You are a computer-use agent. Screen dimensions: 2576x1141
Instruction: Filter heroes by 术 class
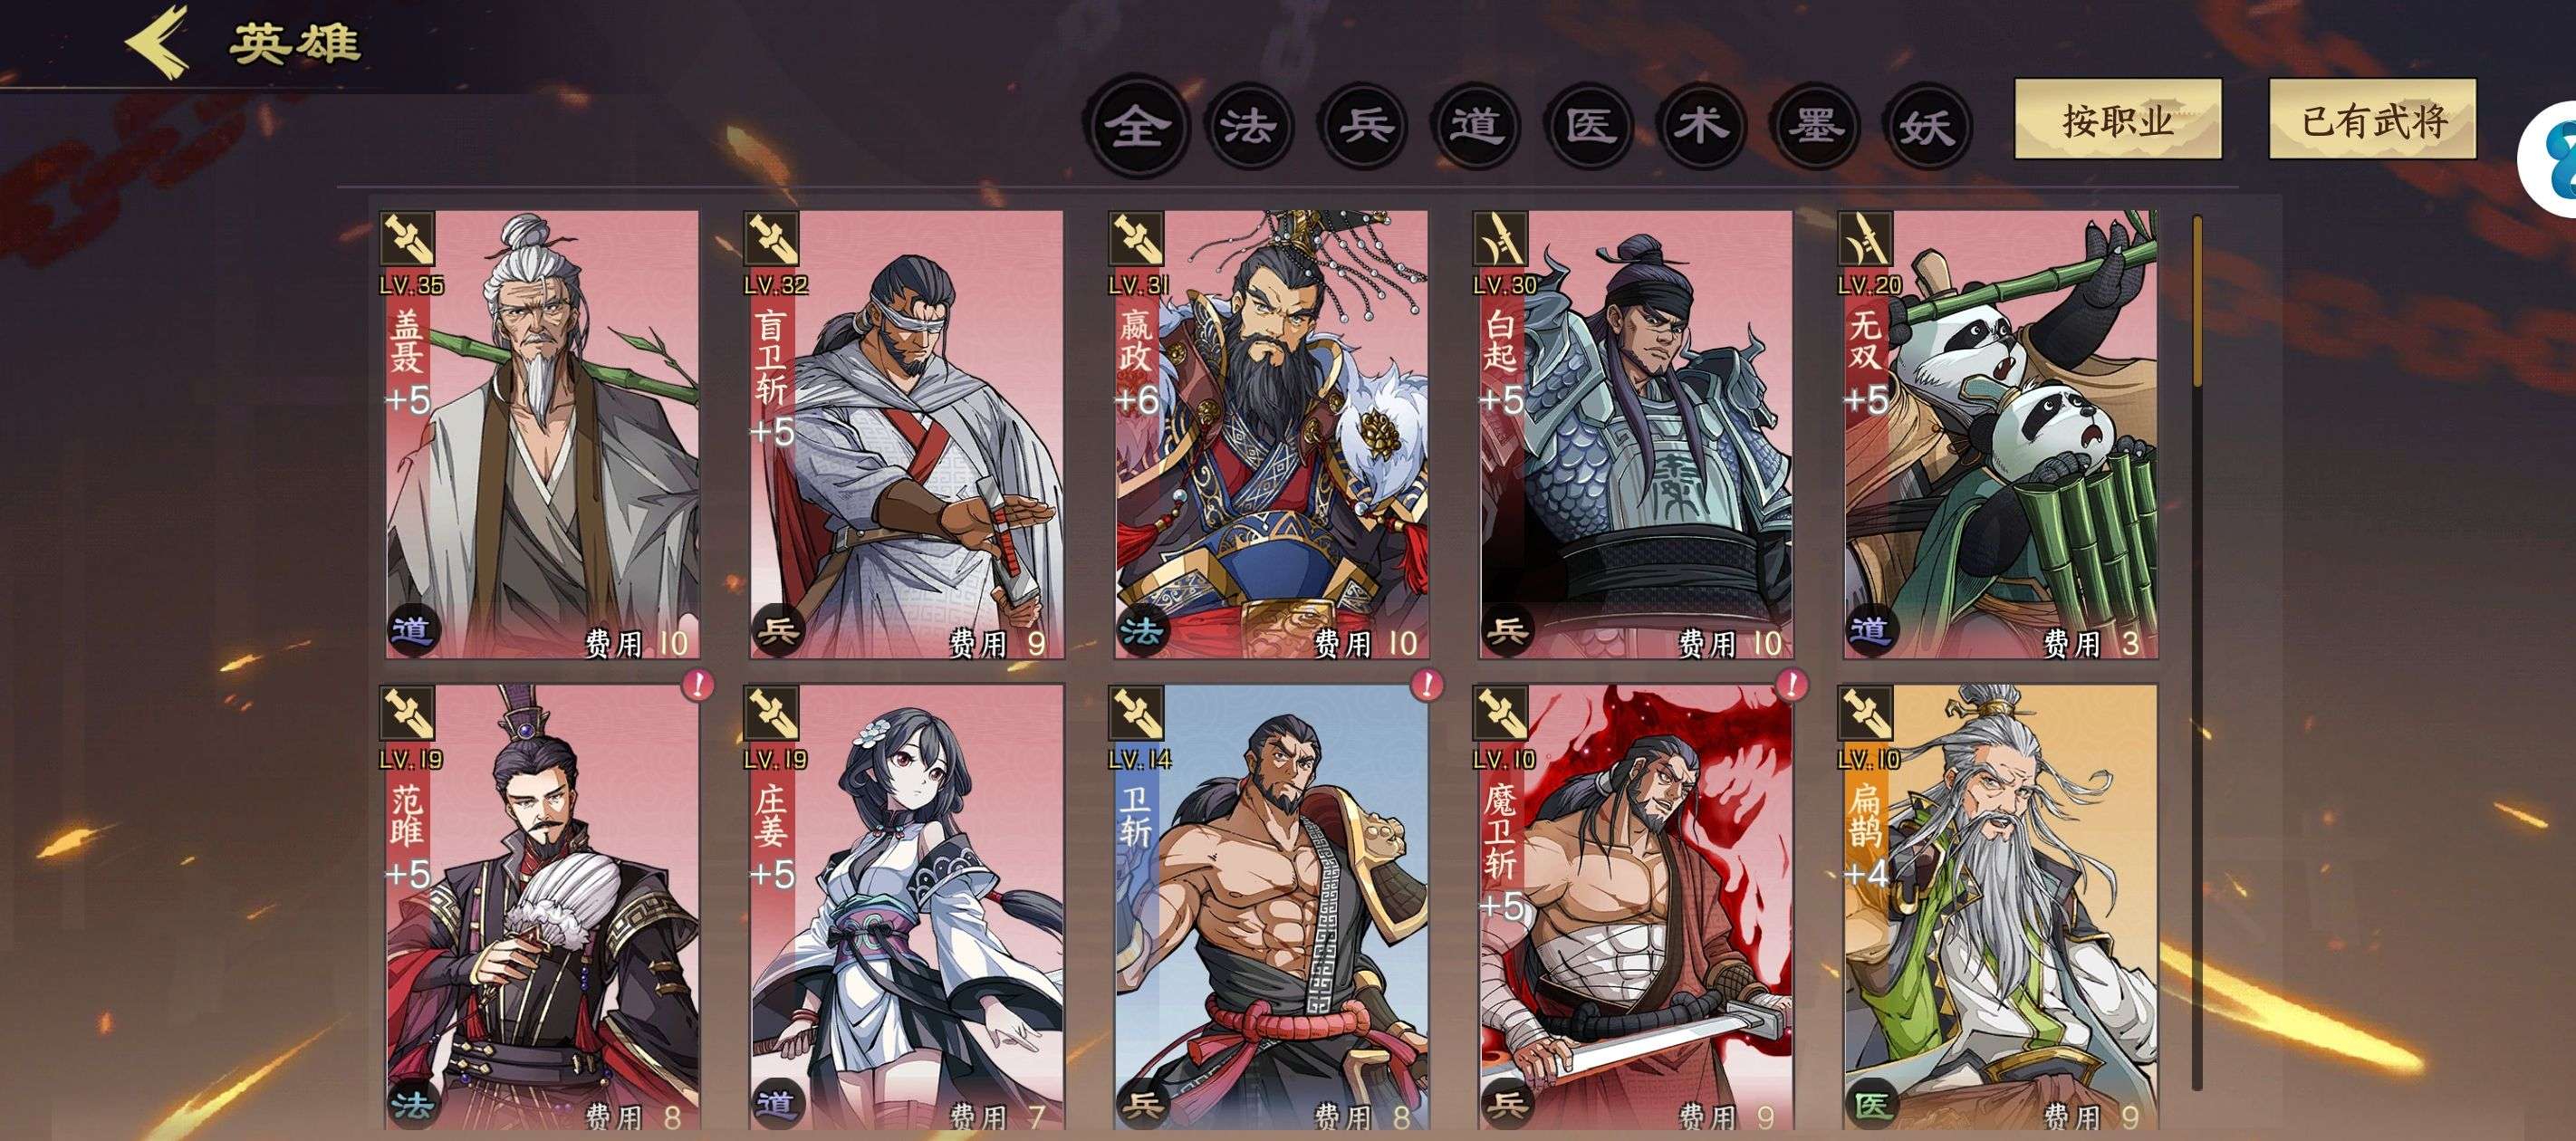coord(1702,127)
